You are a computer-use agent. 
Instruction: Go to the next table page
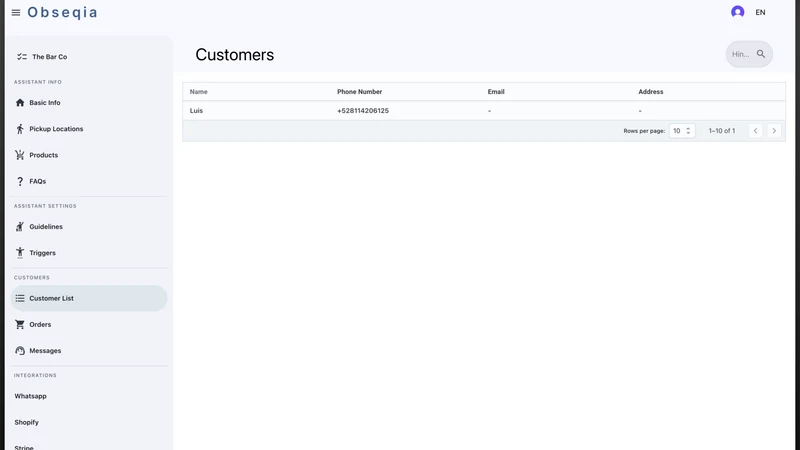[x=774, y=131]
